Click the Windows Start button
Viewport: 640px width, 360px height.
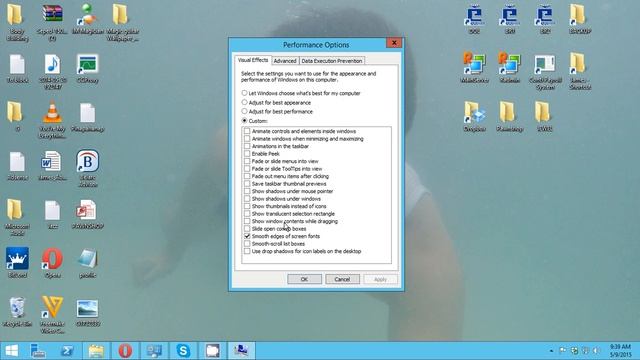pyautogui.click(x=11, y=351)
